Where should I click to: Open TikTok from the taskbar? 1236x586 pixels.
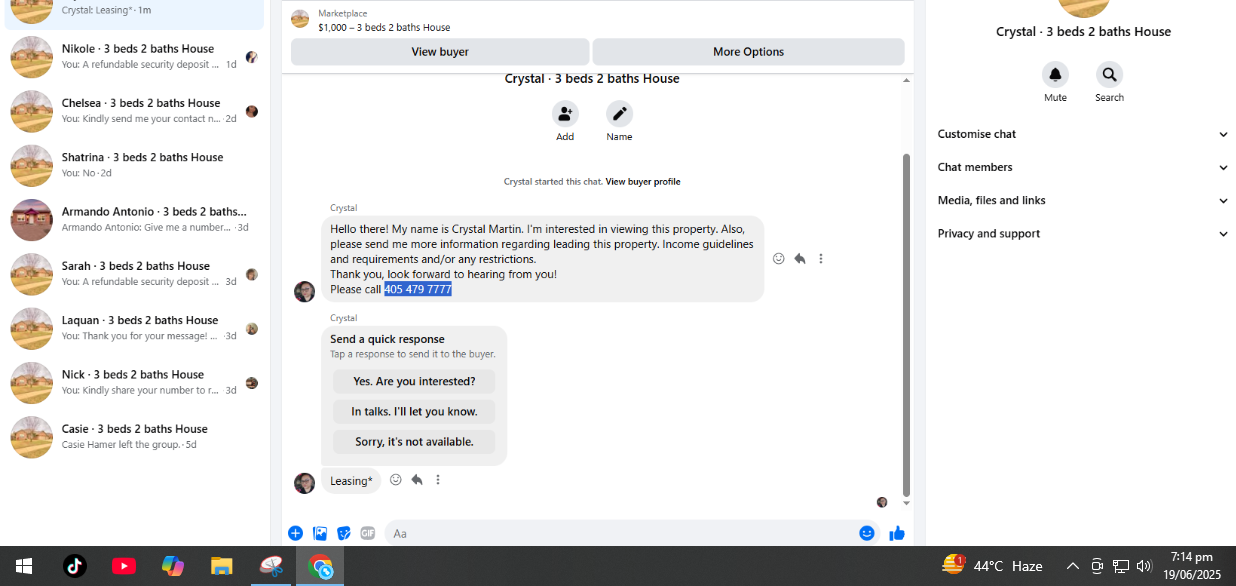point(75,566)
